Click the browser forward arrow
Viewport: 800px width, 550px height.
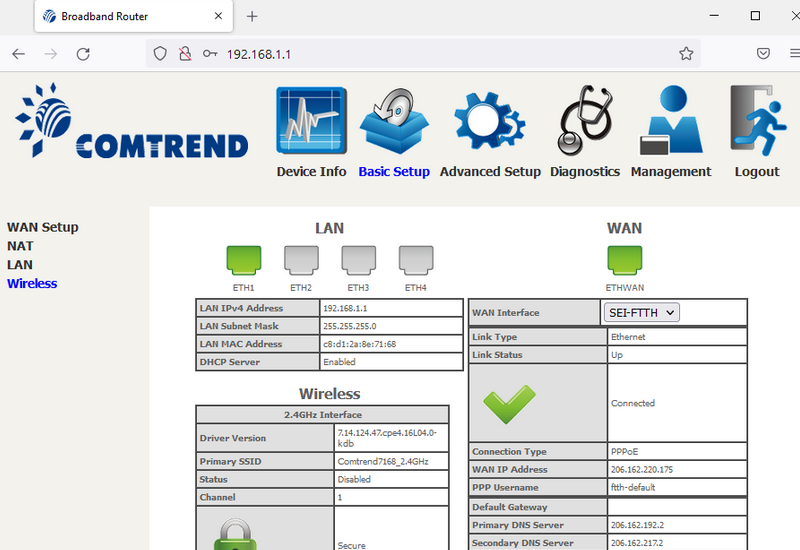[51, 54]
